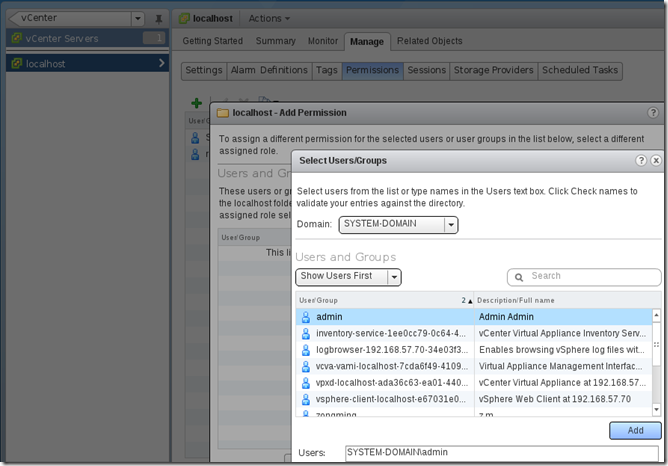Open the Scheduled Tasks sub-tab

click(580, 70)
